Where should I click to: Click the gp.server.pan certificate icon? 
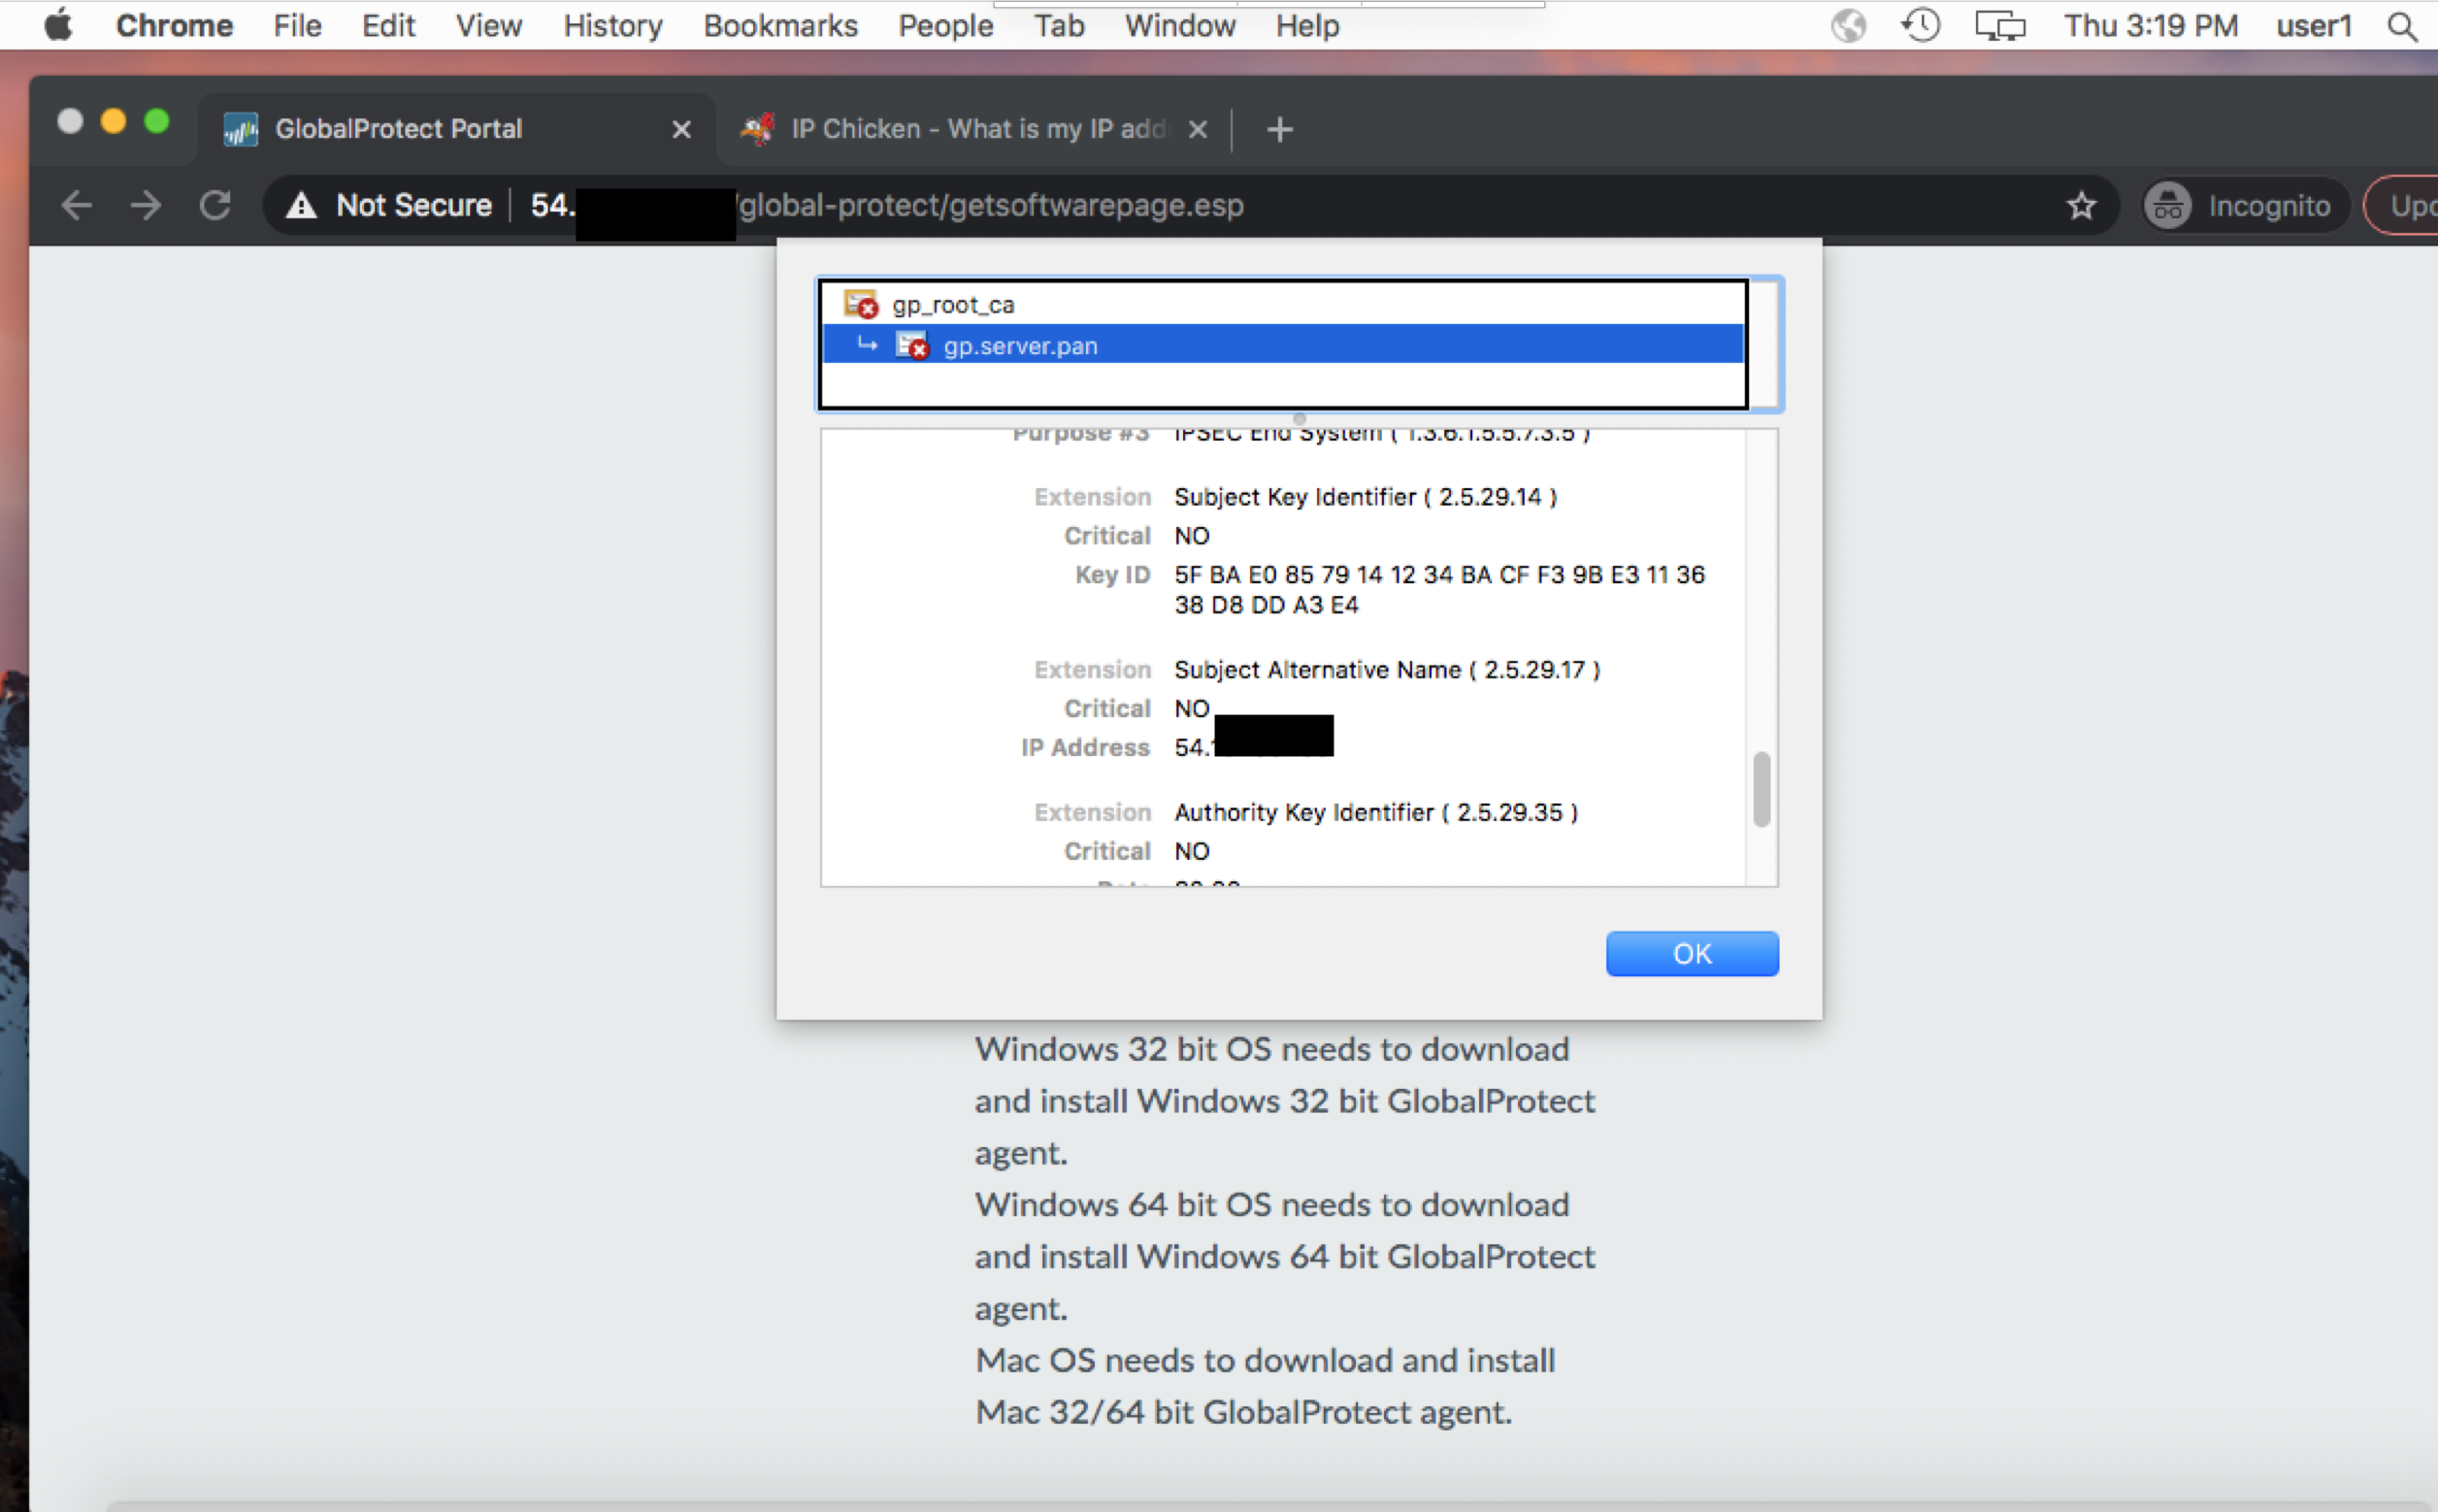point(911,345)
